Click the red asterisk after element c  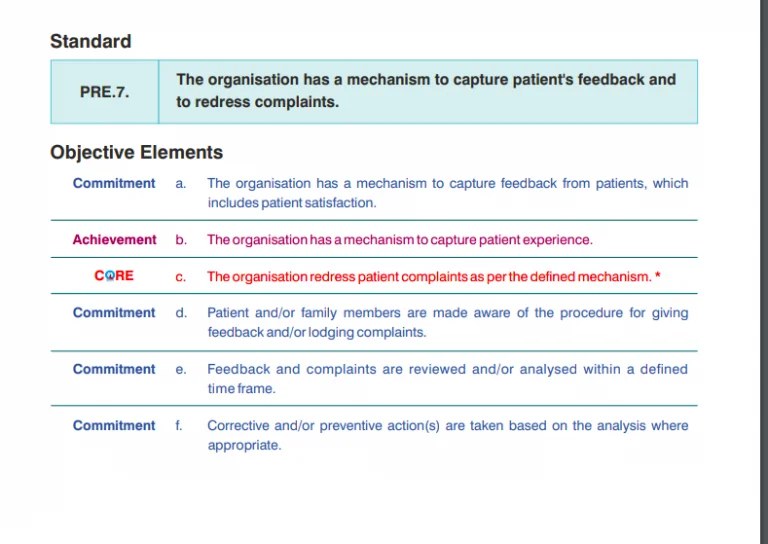coord(657,277)
